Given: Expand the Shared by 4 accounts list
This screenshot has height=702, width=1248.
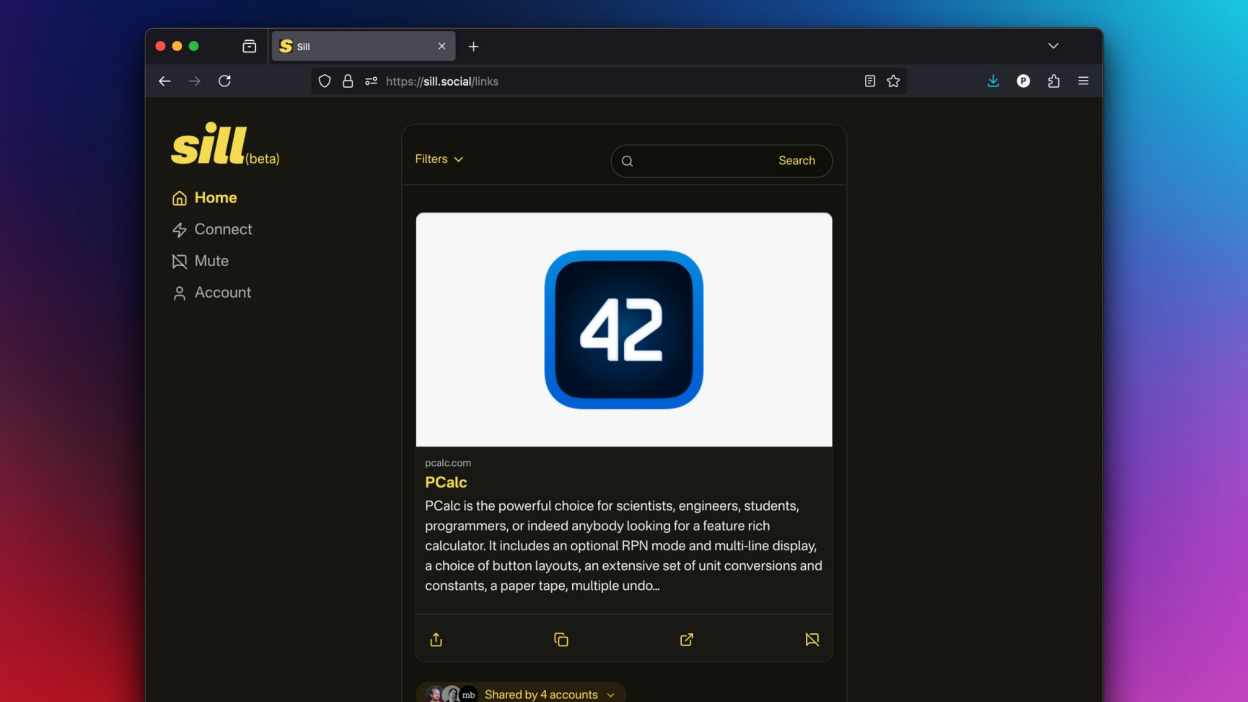Looking at the screenshot, I should 548,694.
